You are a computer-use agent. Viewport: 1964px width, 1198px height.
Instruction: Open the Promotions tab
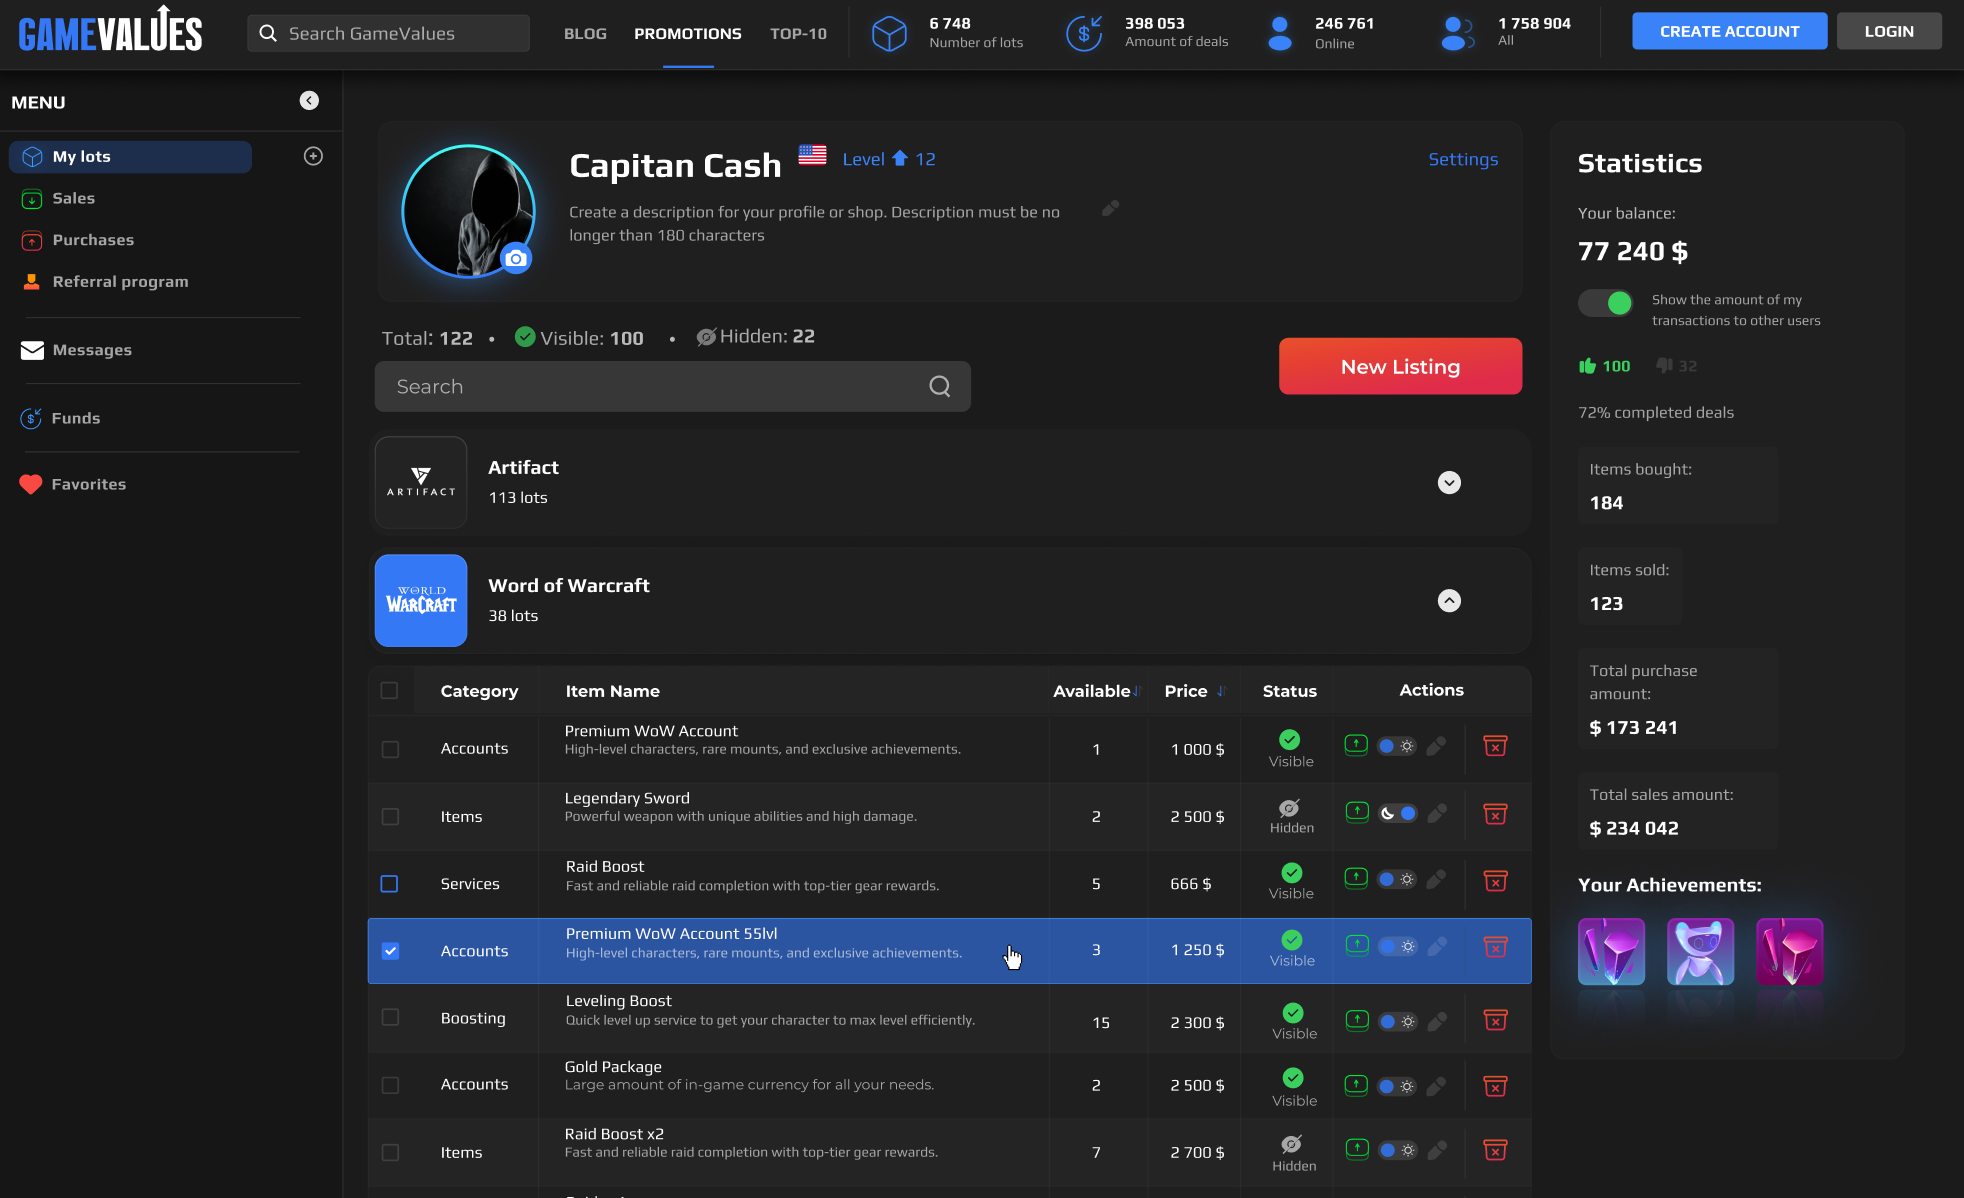click(x=687, y=34)
